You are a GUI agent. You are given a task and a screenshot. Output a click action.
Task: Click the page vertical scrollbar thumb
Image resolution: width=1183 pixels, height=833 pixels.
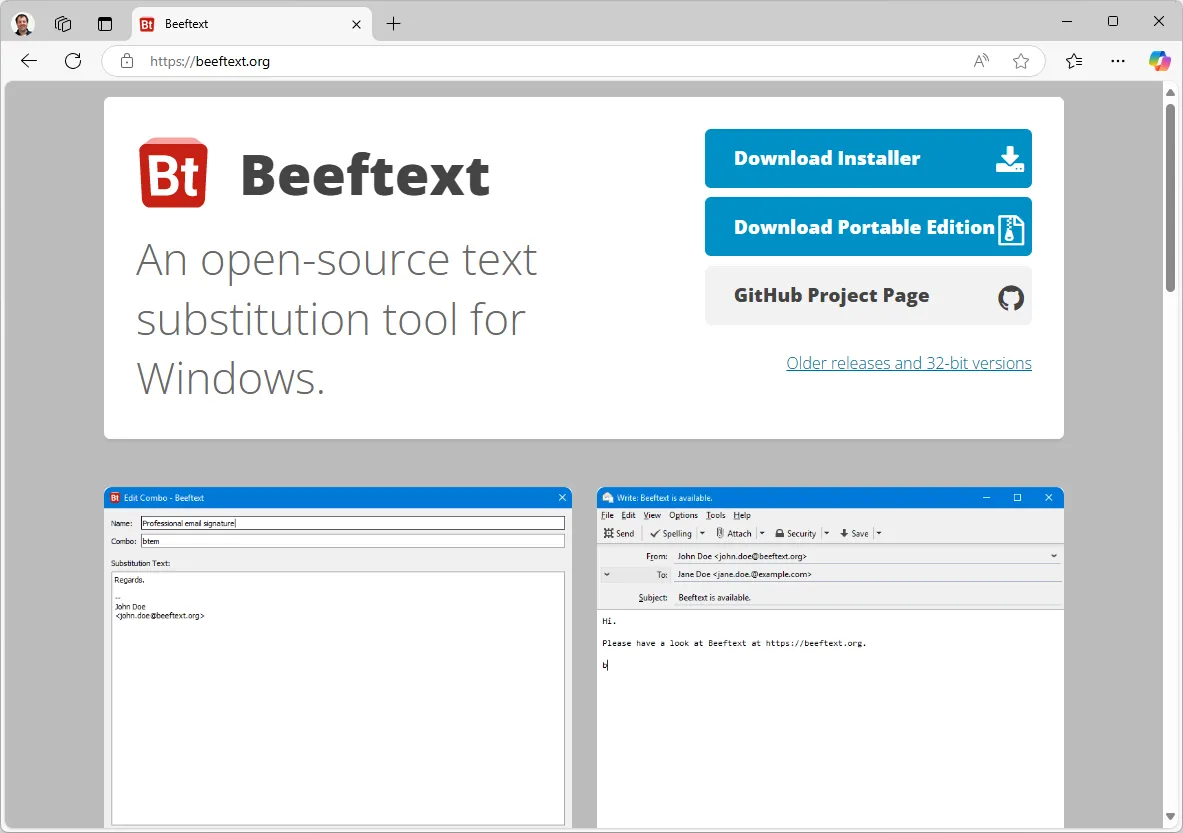click(1170, 198)
